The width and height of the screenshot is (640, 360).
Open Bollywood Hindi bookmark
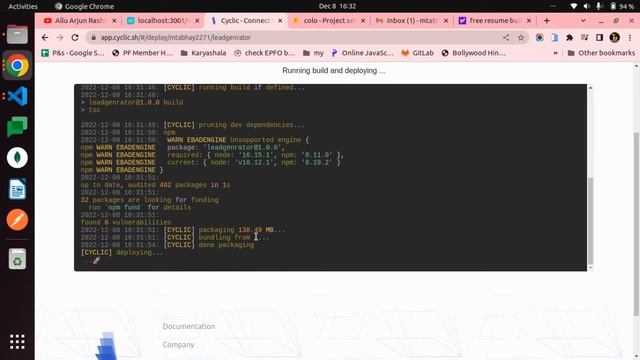473,53
